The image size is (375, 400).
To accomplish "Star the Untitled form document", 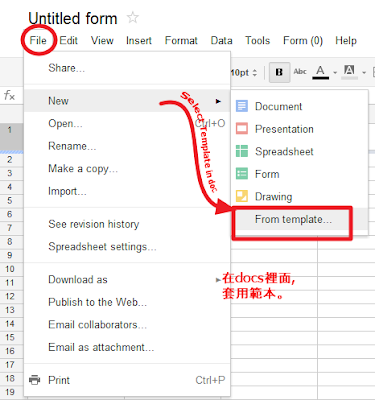I will coord(133,17).
